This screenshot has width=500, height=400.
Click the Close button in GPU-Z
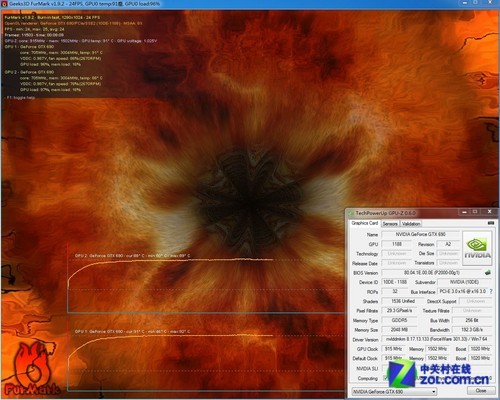pyautogui.click(x=481, y=390)
